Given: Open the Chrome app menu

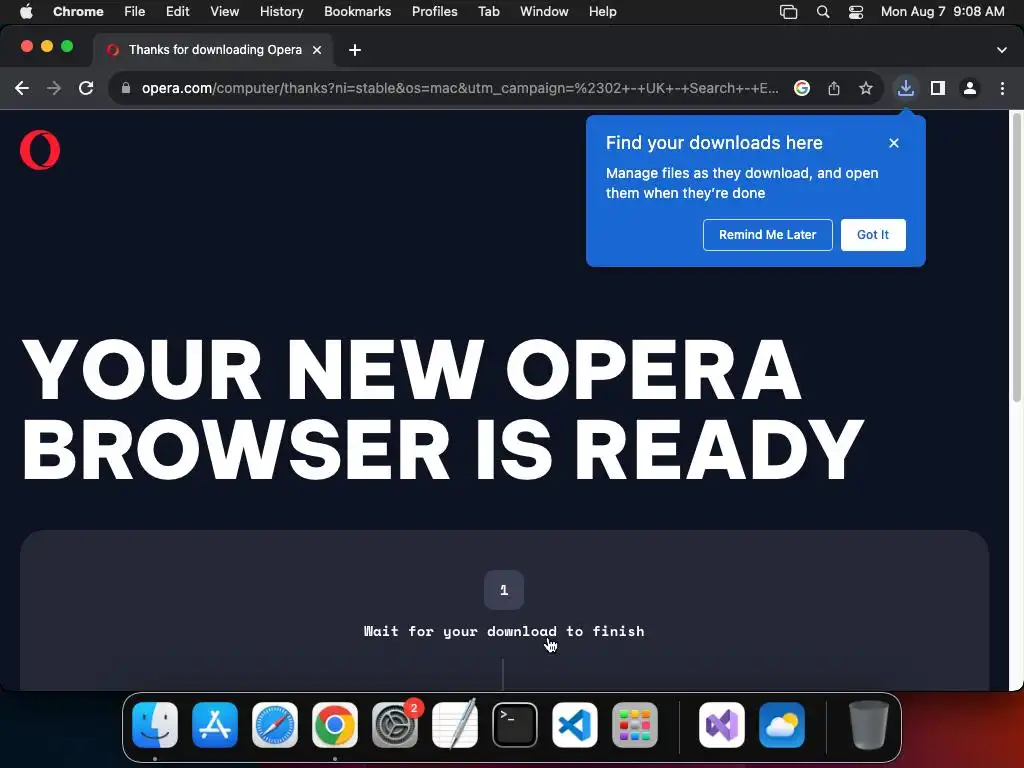Looking at the screenshot, I should [78, 12].
